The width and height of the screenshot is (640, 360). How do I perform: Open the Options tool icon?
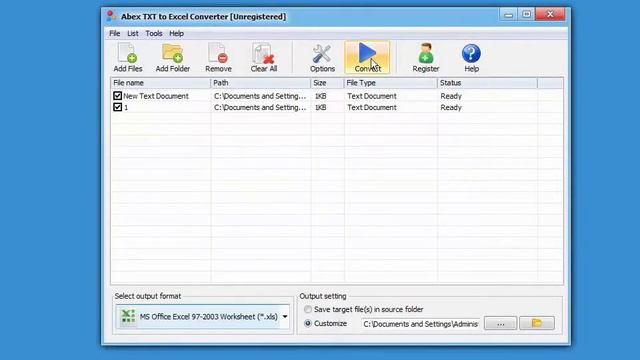click(322, 58)
